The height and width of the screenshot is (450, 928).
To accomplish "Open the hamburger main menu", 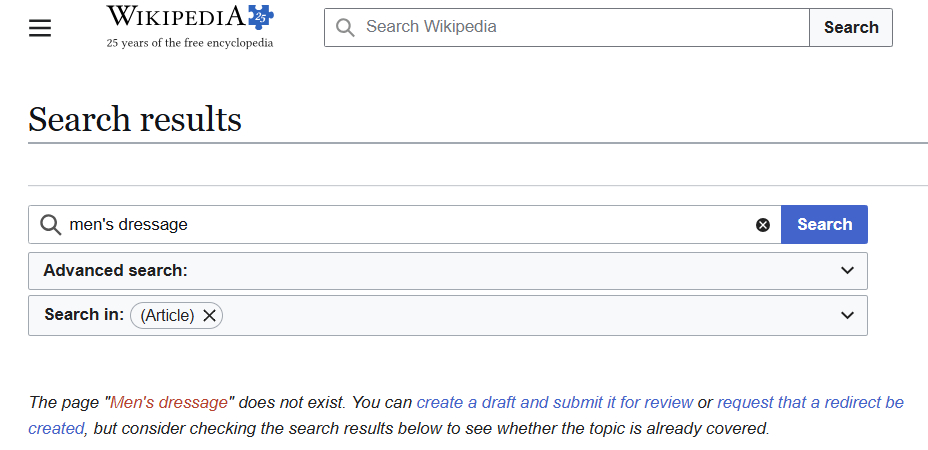I will click(x=40, y=28).
